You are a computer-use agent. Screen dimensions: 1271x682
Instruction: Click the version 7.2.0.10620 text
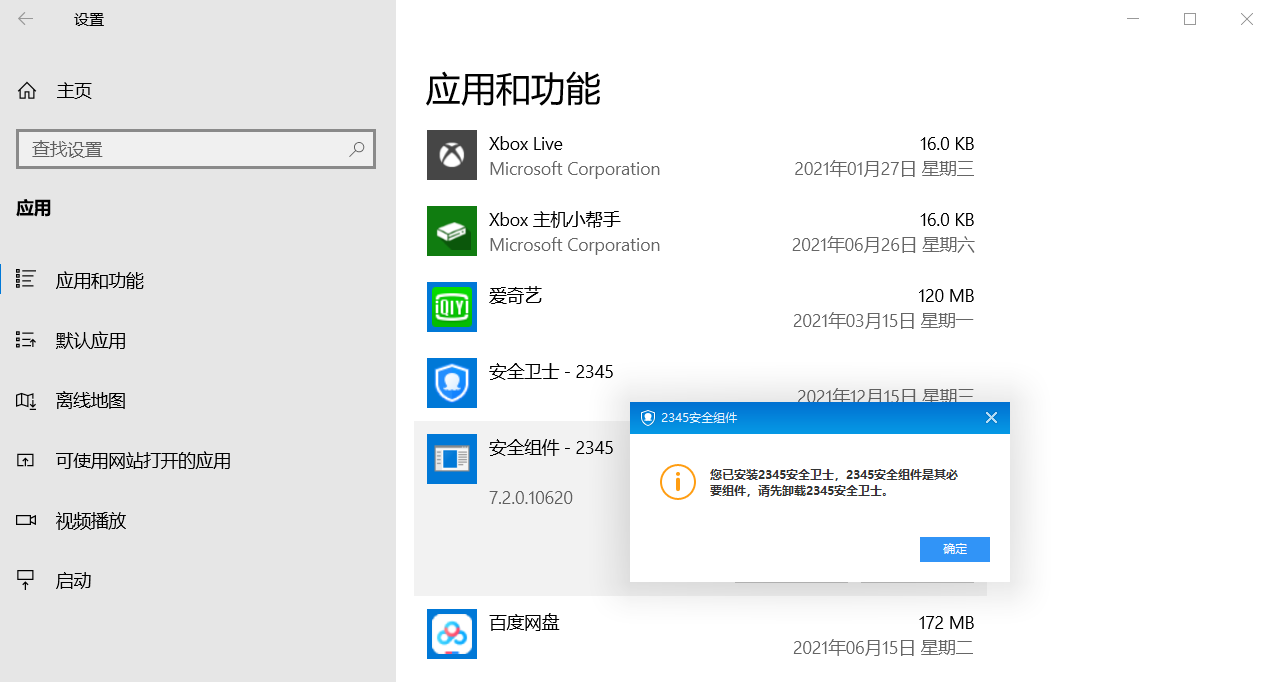coord(531,497)
